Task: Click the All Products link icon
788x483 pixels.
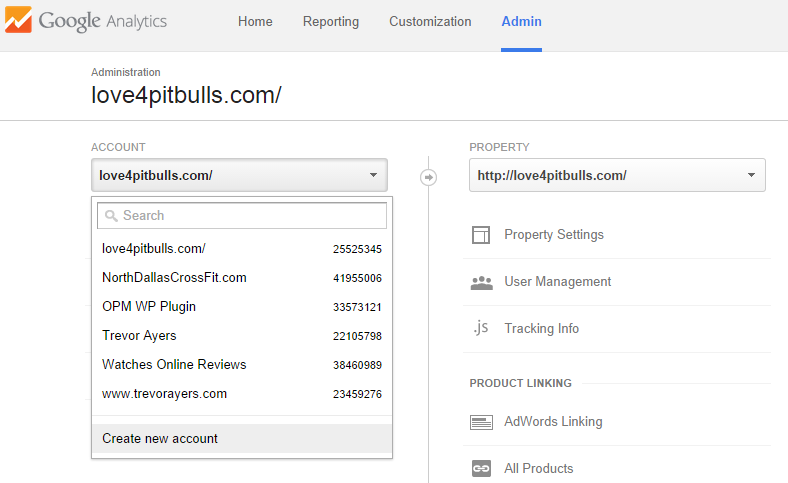Action: tap(481, 468)
